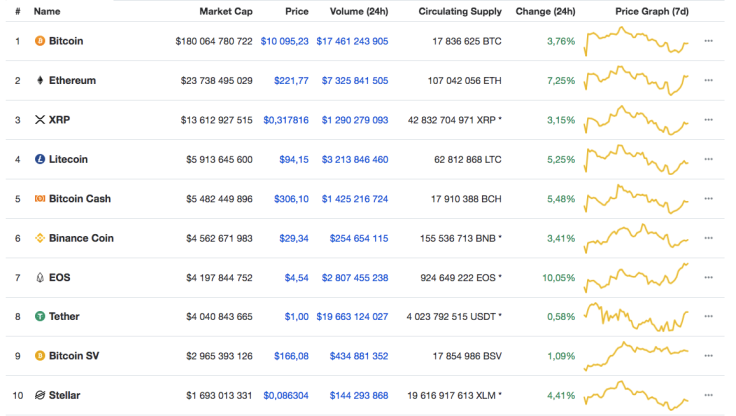Viewport: 736px width, 416px height.
Task: Open the Bitcoin name link
Action: [x=66, y=41]
